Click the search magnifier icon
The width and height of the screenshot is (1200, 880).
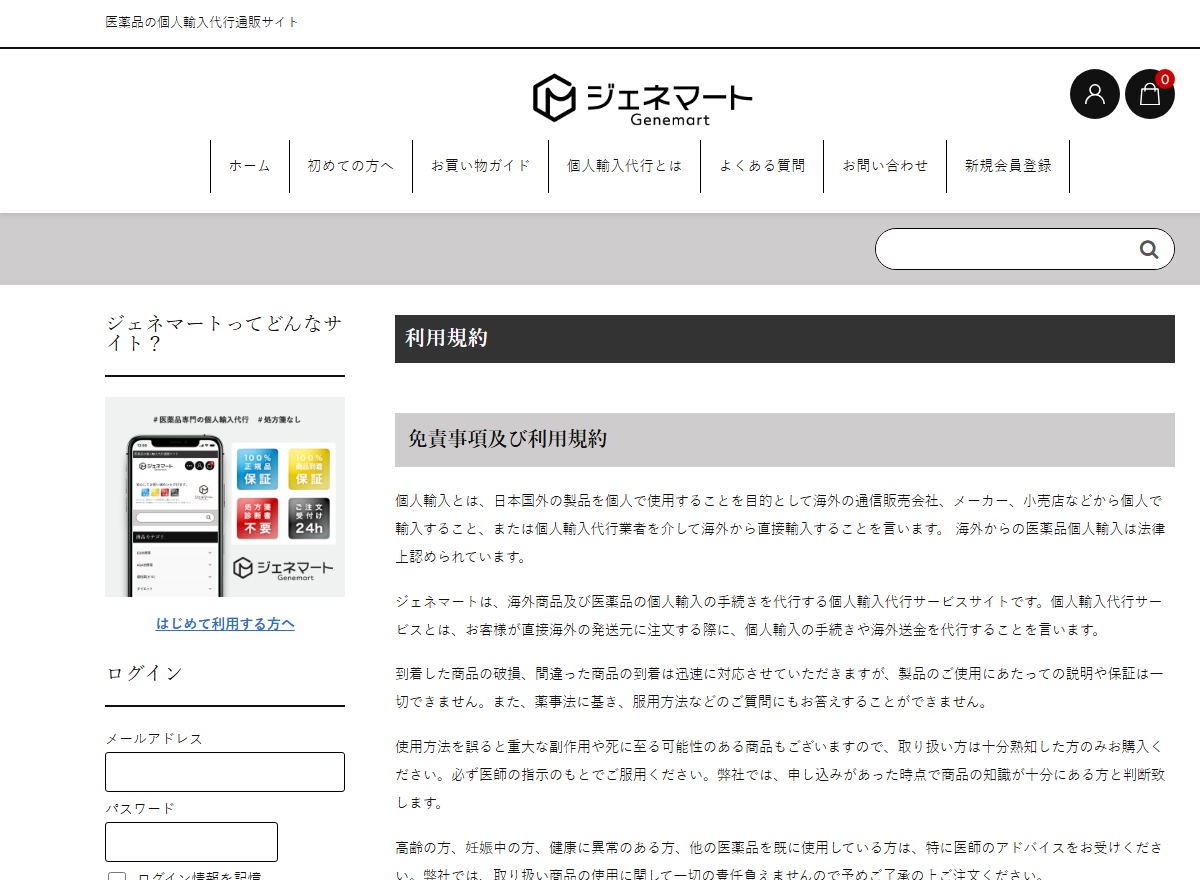1149,249
